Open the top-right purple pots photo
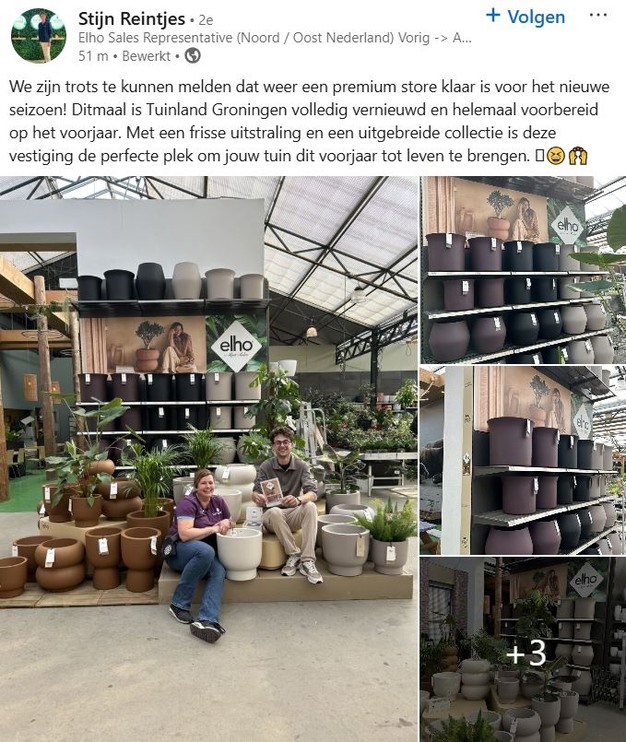The width and height of the screenshot is (626, 742). [523, 270]
